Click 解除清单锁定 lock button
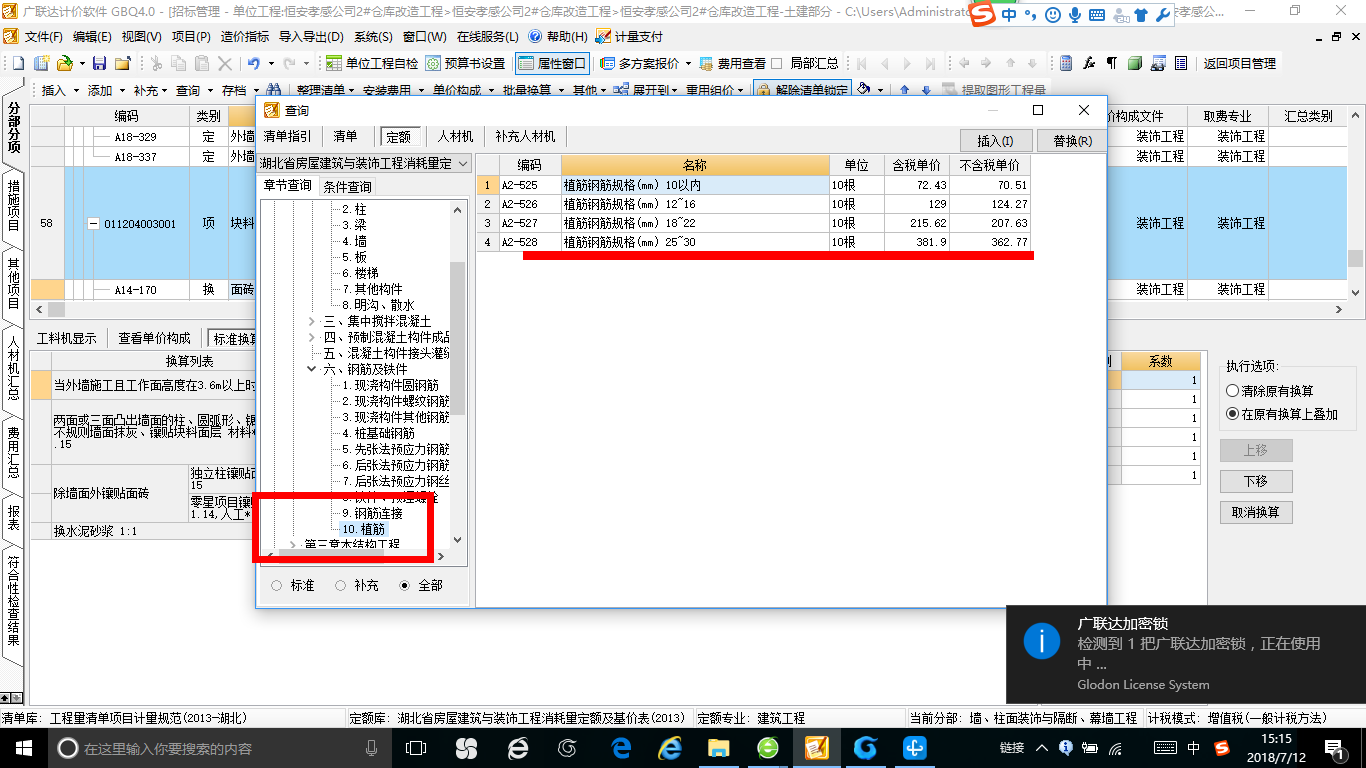 click(x=802, y=90)
